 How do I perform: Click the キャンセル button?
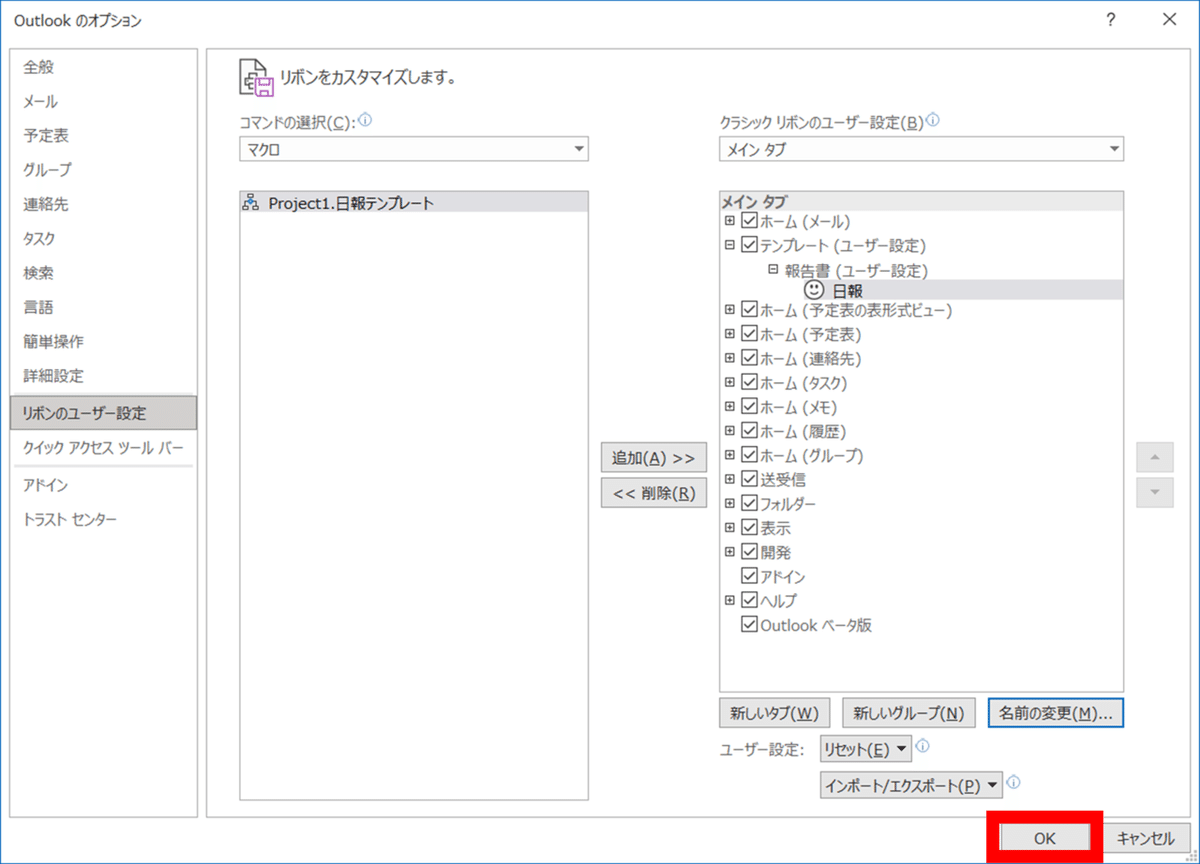(1146, 839)
